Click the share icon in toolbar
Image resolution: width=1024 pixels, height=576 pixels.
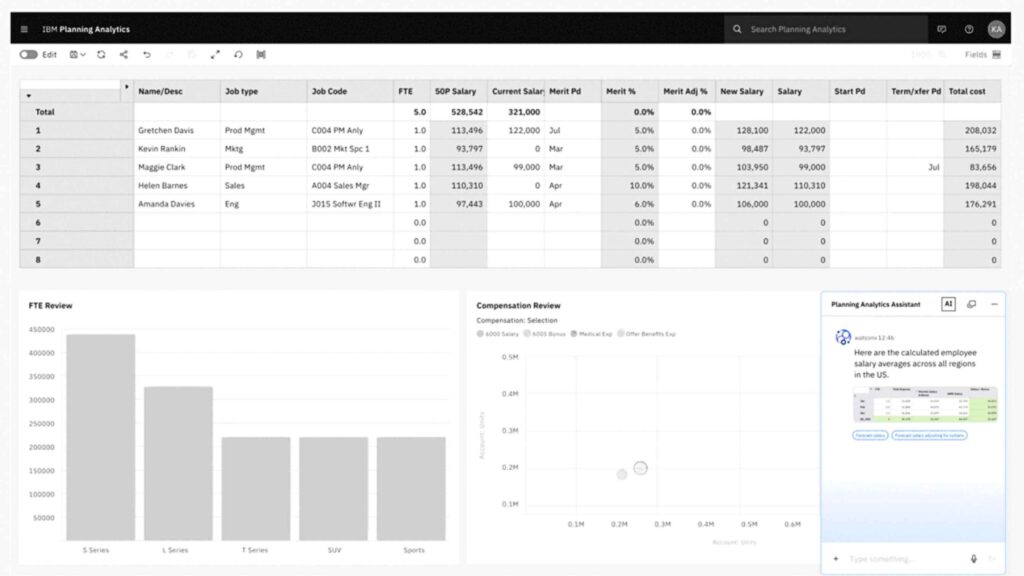(124, 55)
